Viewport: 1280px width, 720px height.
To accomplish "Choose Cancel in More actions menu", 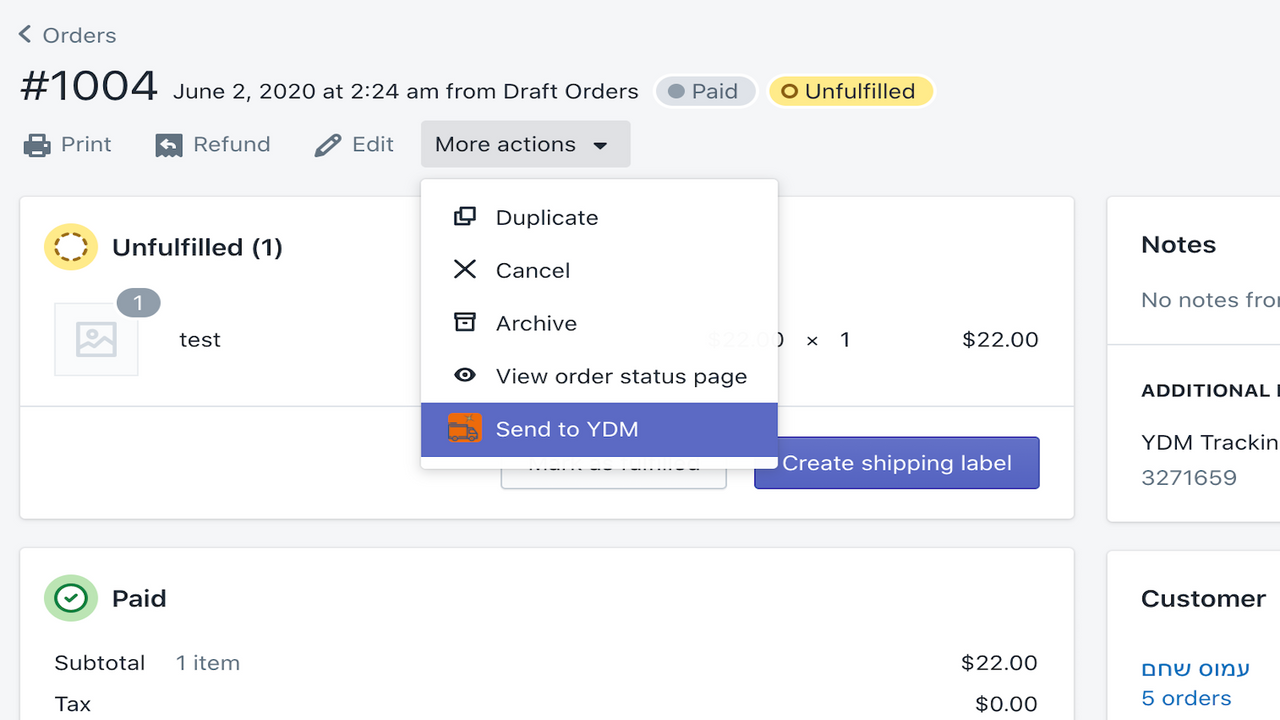I will coord(599,270).
